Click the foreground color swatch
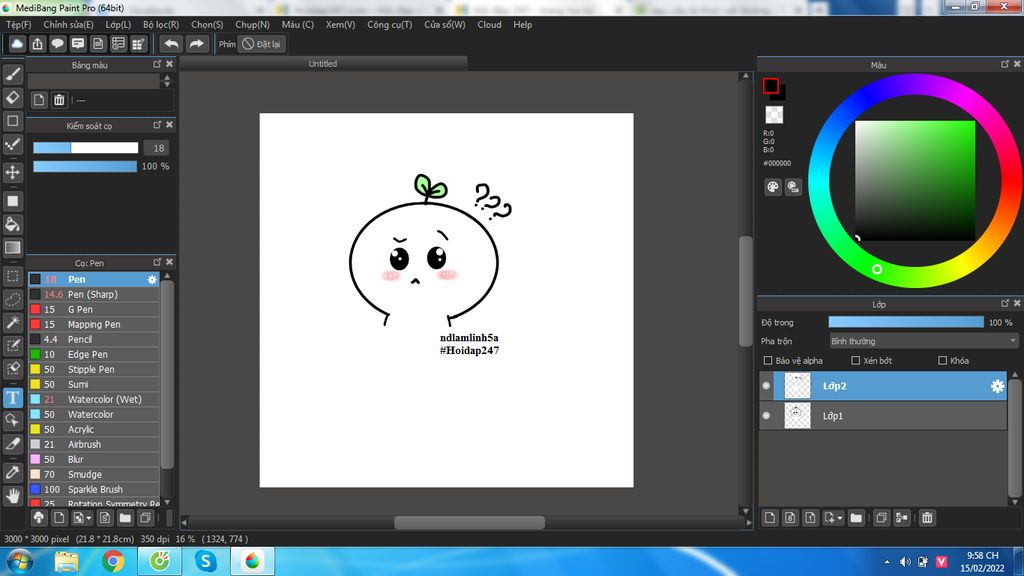This screenshot has height=576, width=1024. click(771, 86)
